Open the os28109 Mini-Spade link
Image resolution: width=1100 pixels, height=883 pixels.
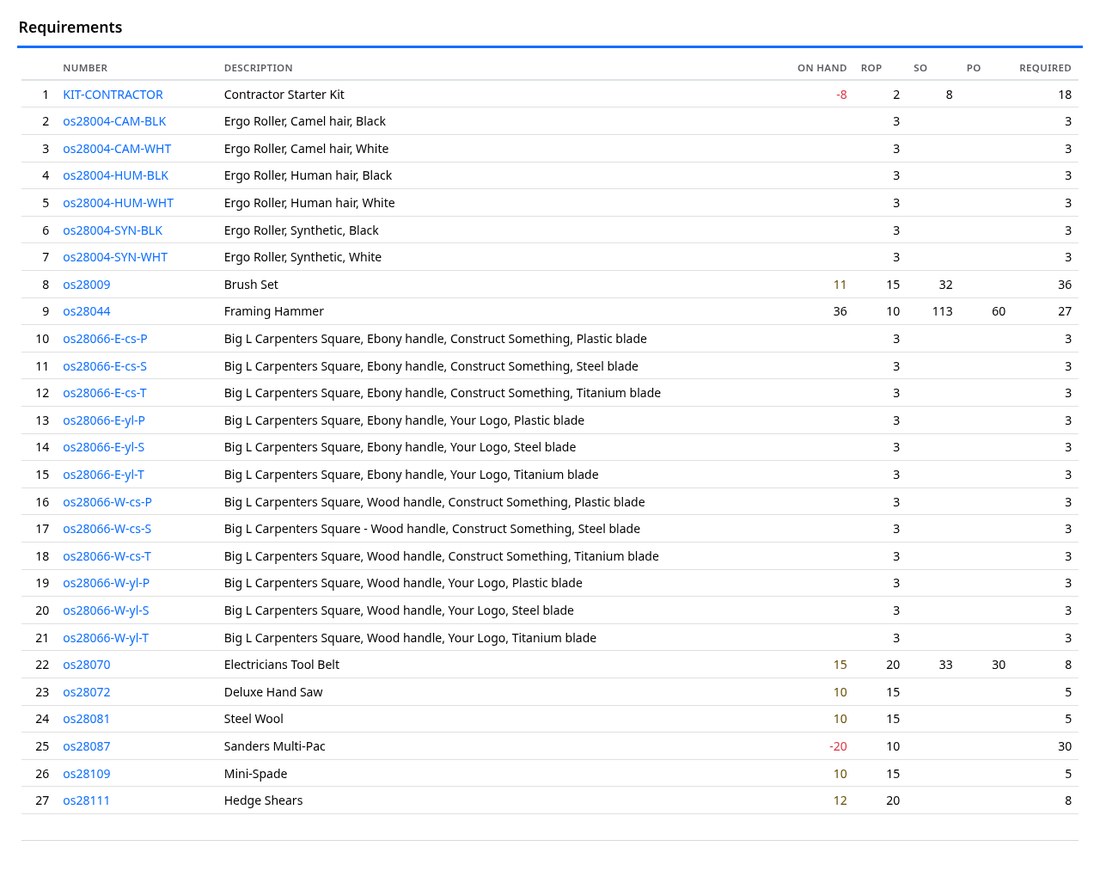(x=86, y=774)
